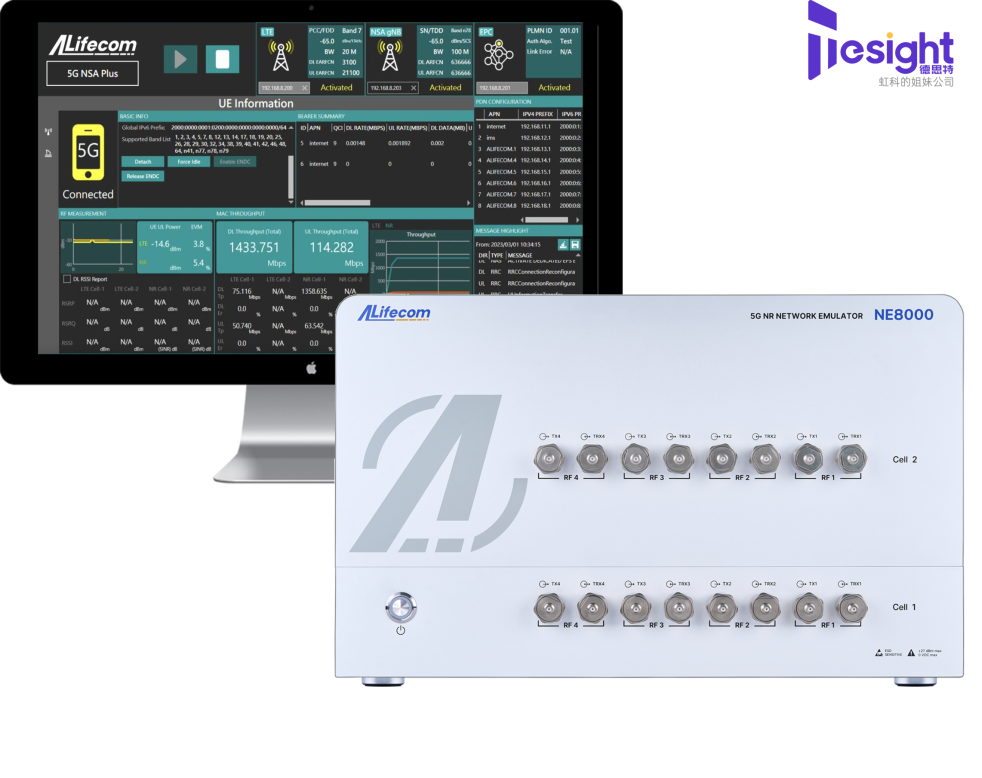Switch throughput chart to NR tab
This screenshot has width=982, height=778.
pos(389,226)
